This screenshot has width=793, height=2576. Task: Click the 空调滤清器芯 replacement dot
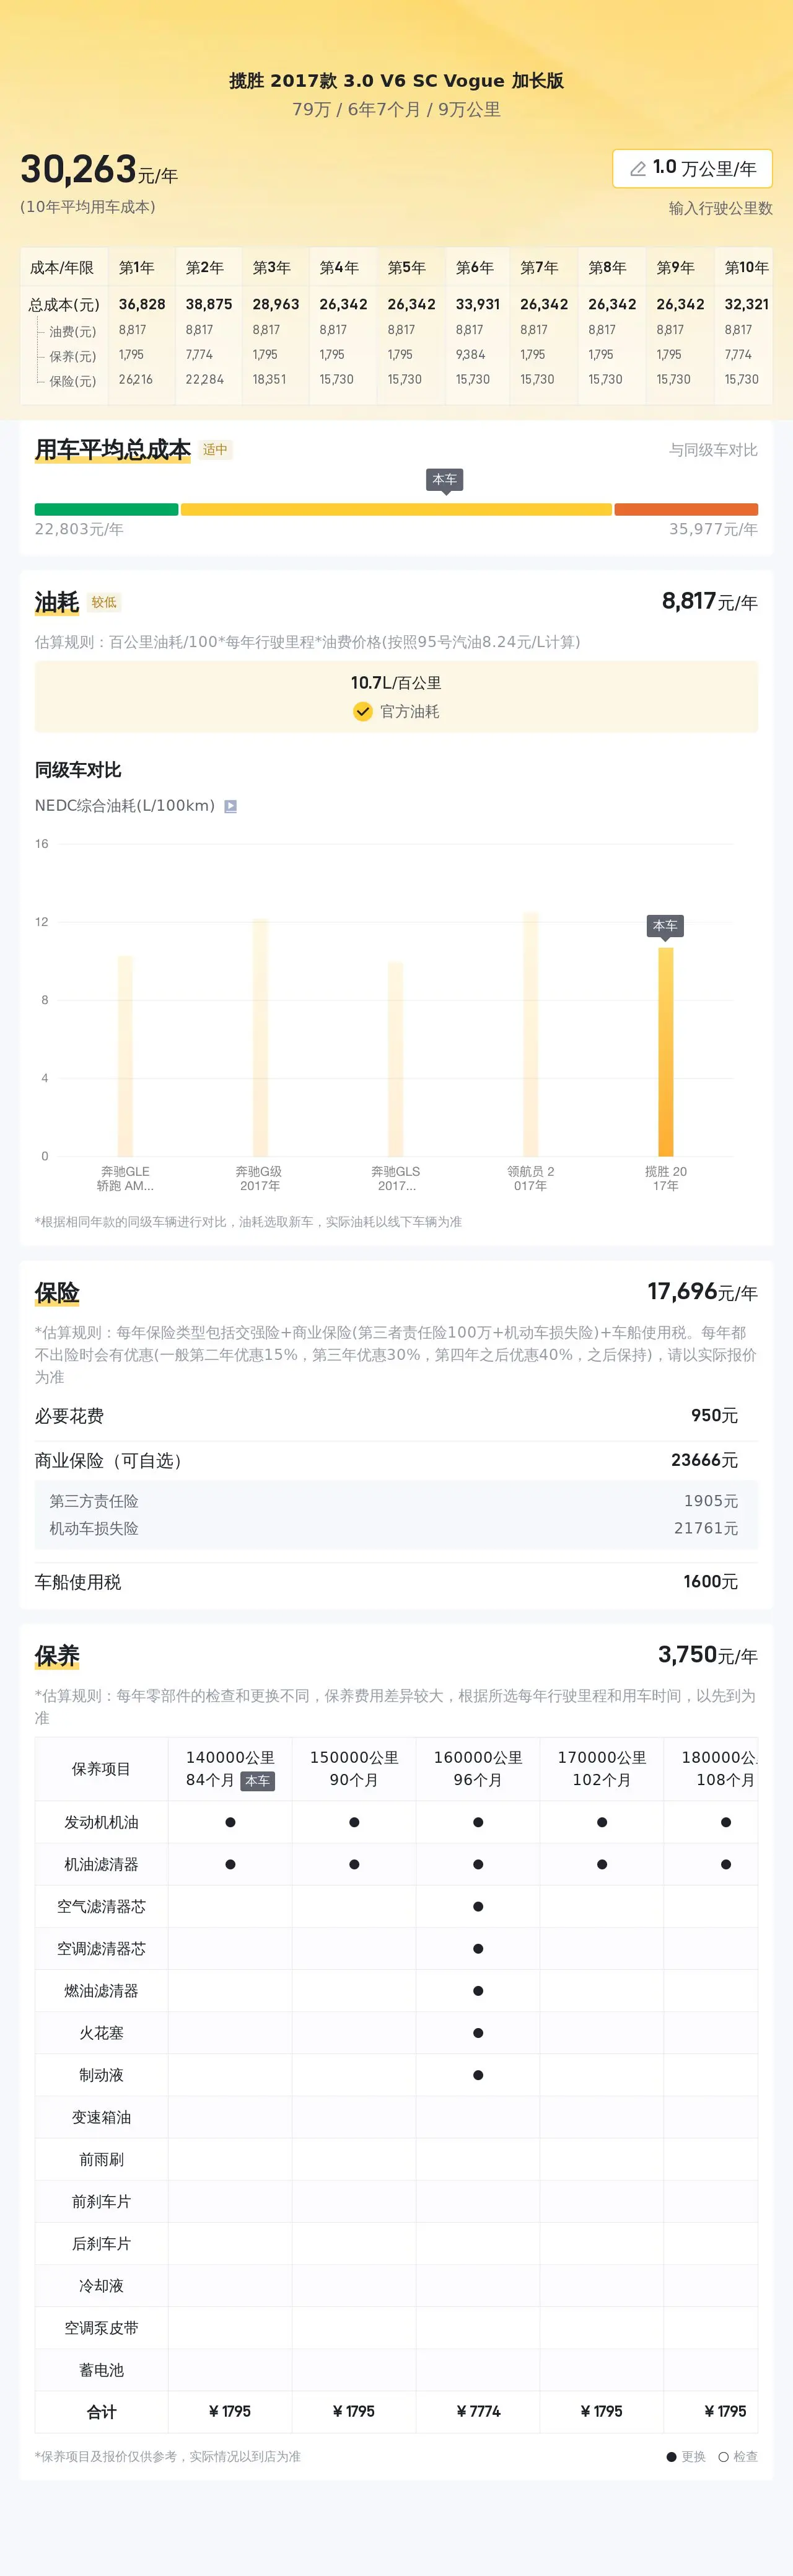[x=478, y=1948]
